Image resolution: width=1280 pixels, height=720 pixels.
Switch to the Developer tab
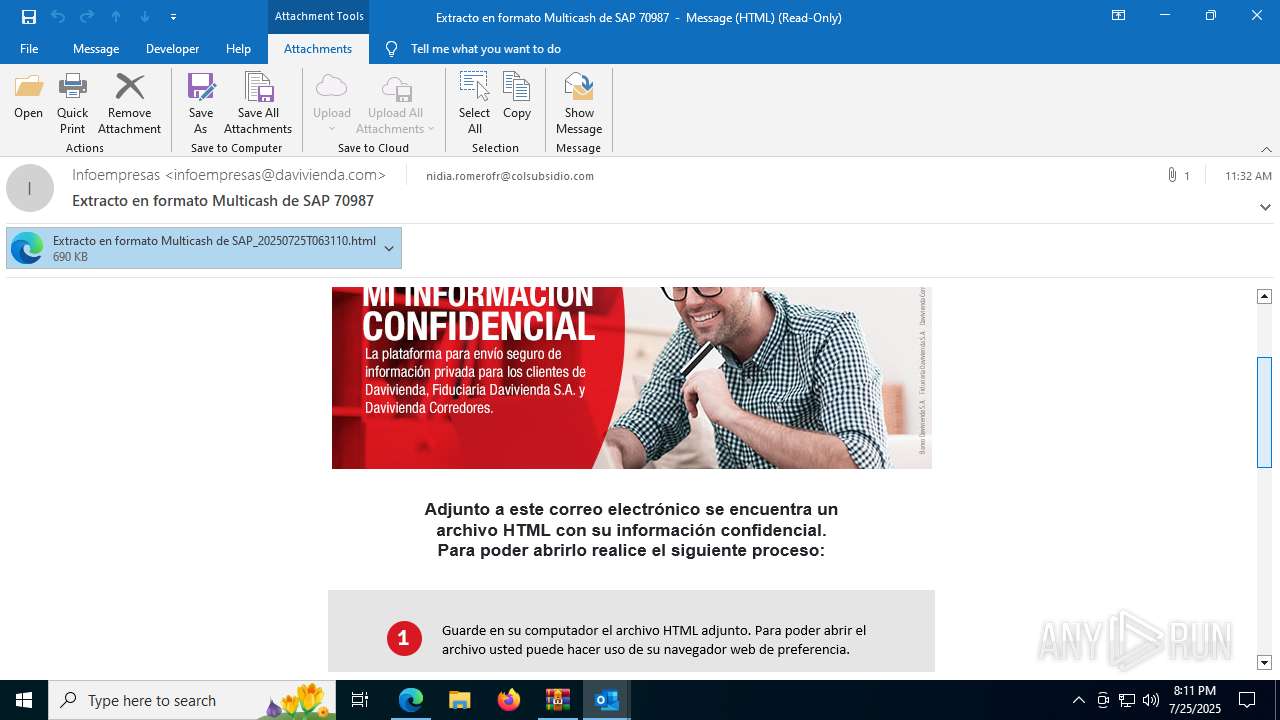click(x=172, y=49)
